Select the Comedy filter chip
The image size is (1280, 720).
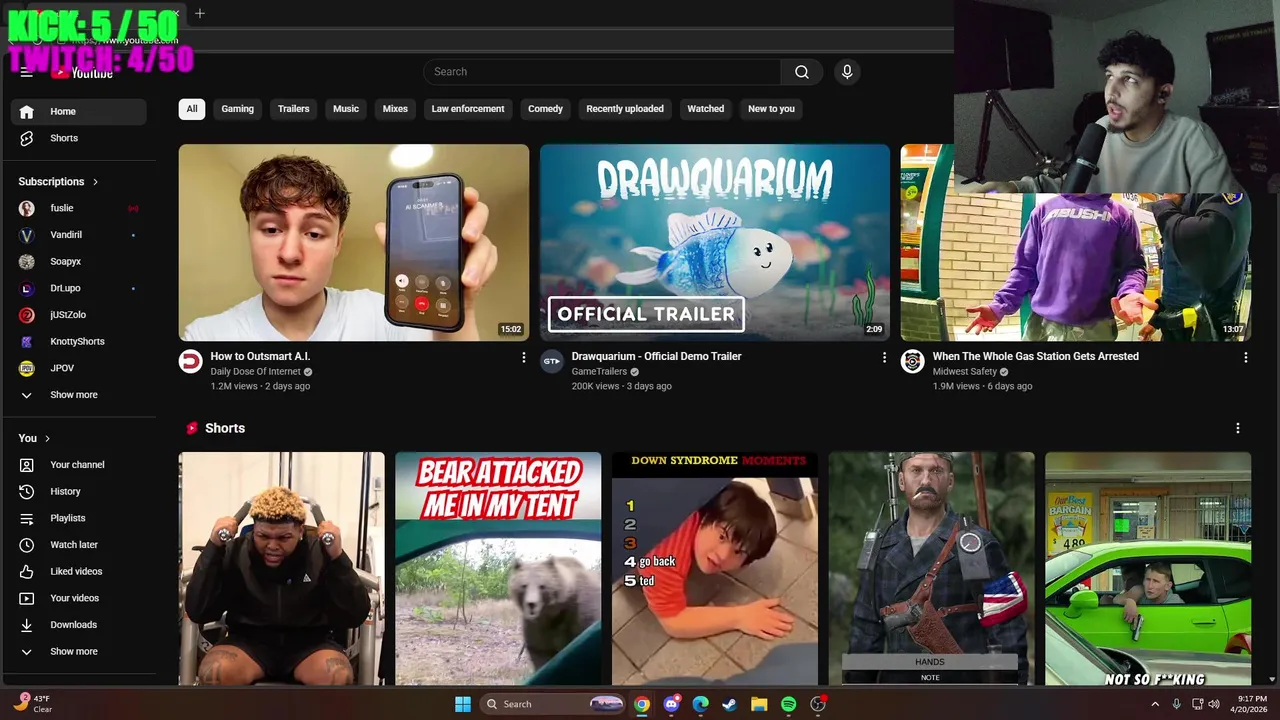[546, 109]
